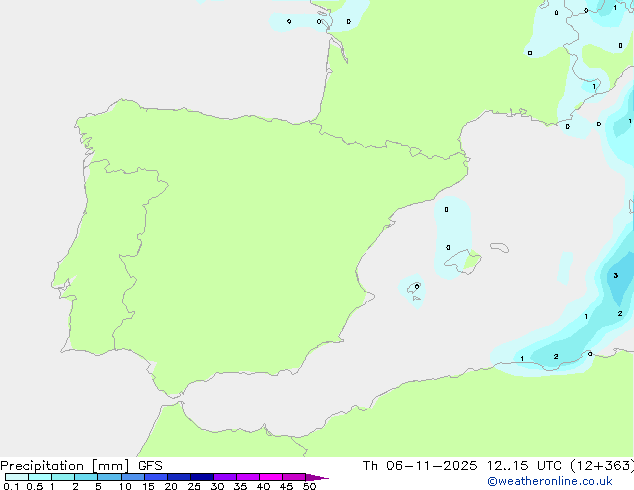Pick the 45–50 mm legend swatch
Image resolution: width=634 pixels, height=490 pixels.
click(x=294, y=477)
